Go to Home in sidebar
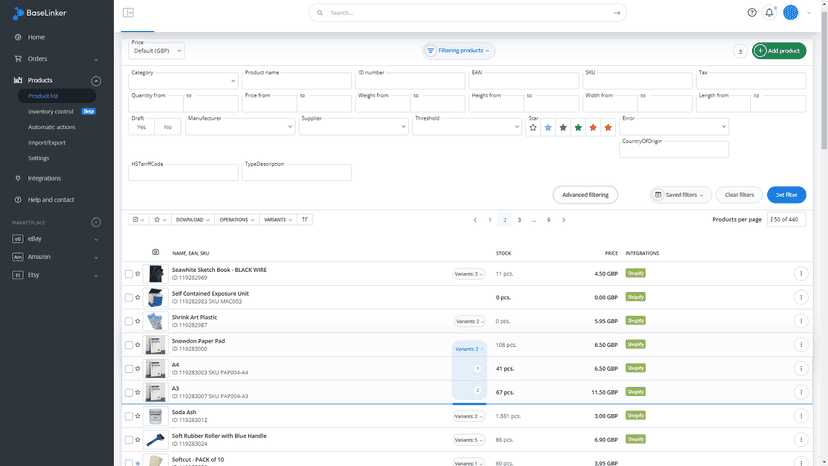Screen dimensions: 828x466 click(36, 37)
